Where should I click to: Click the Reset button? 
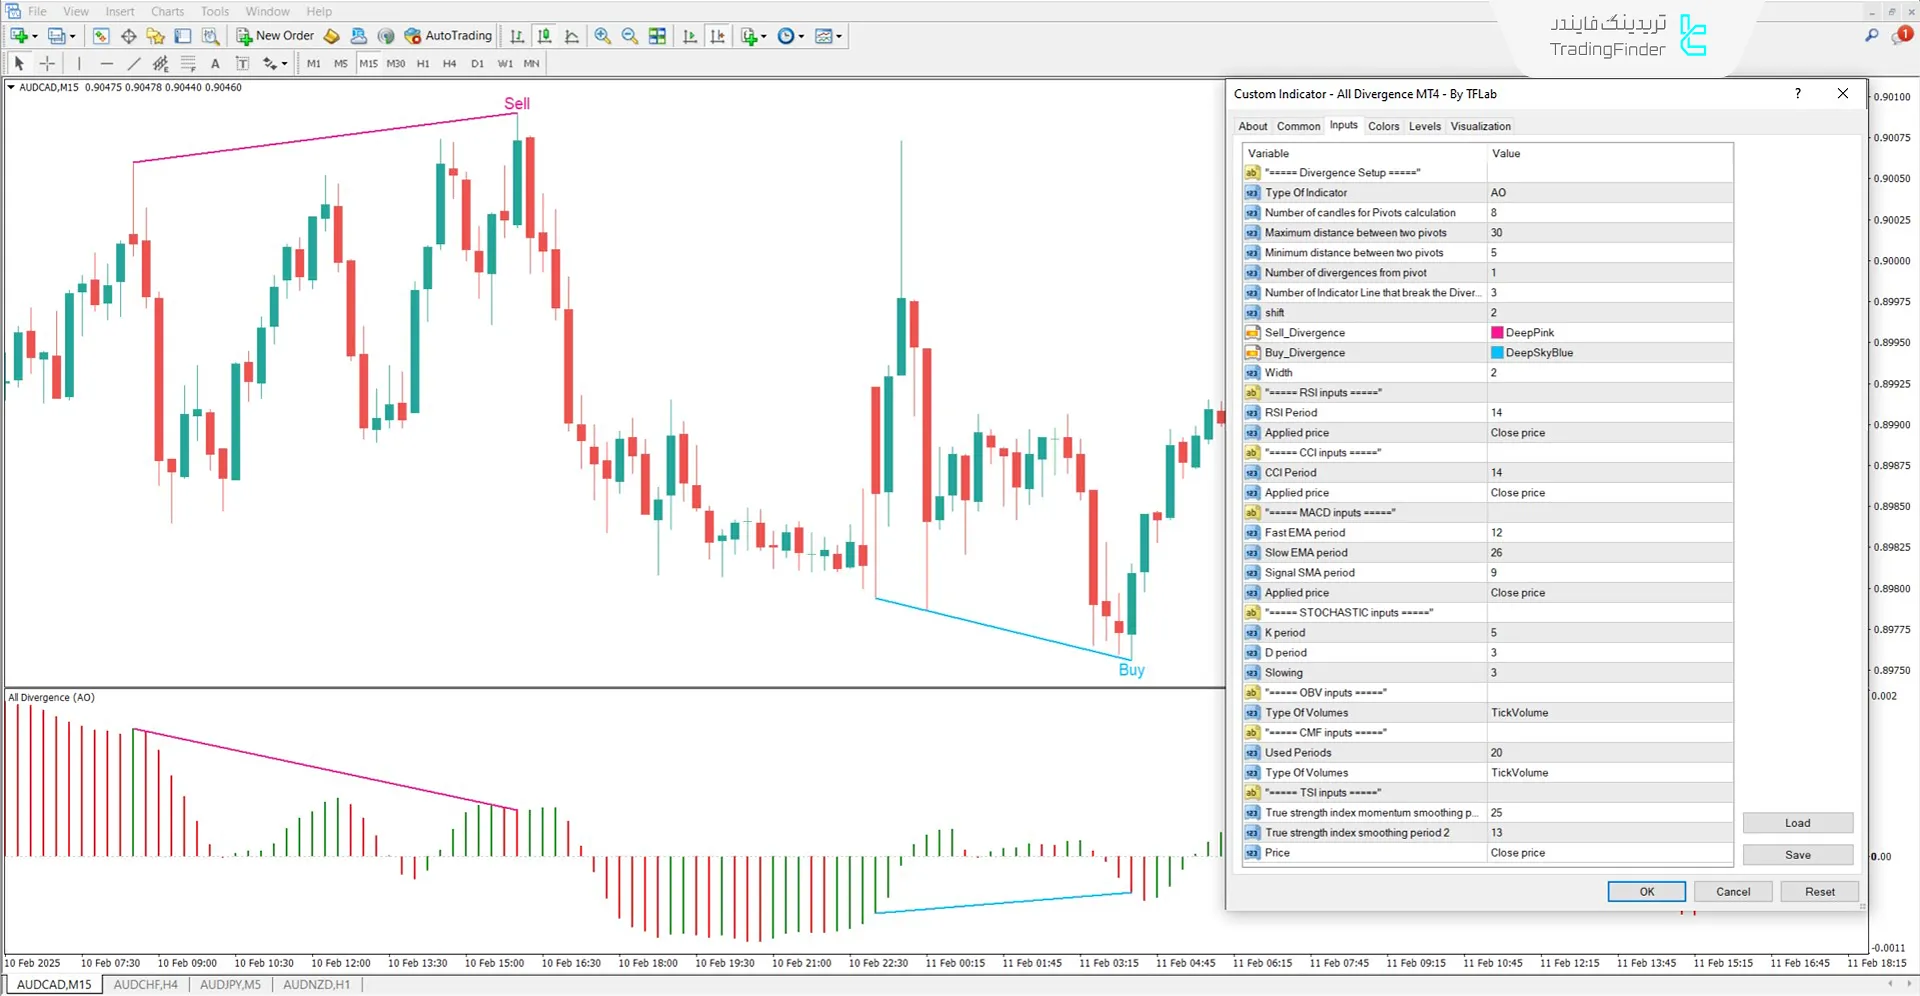point(1819,891)
